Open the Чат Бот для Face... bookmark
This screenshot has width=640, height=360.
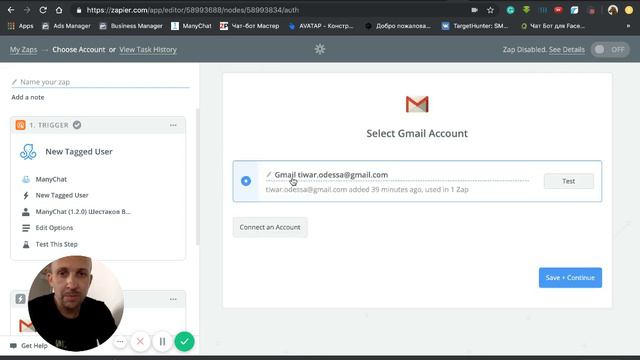(x=553, y=26)
